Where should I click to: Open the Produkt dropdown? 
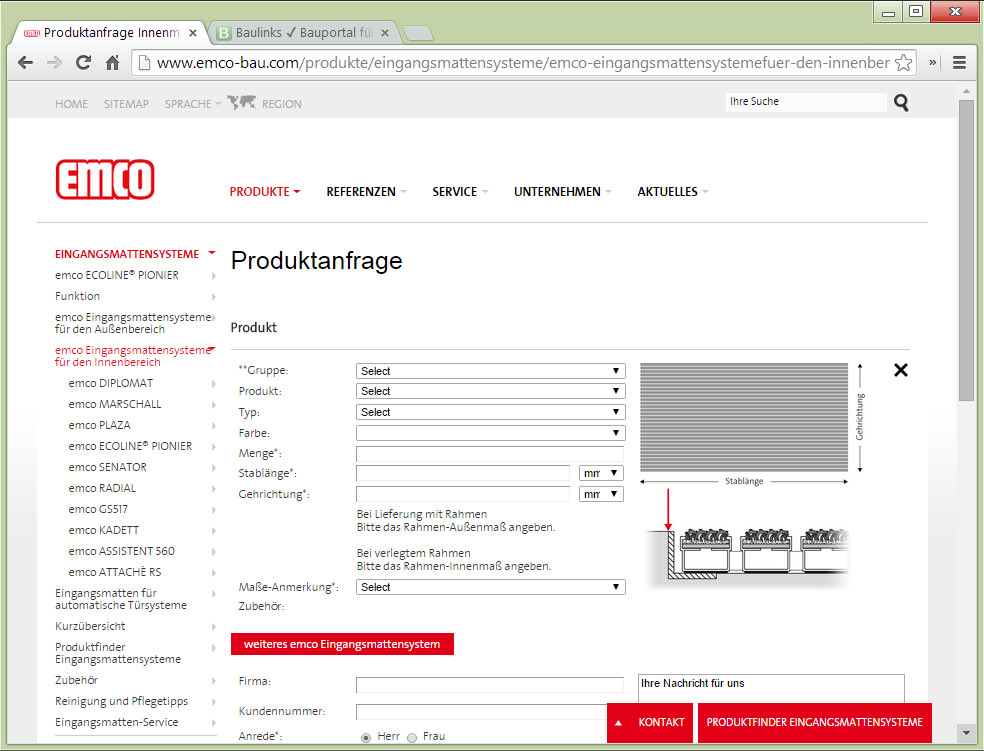tap(490, 391)
